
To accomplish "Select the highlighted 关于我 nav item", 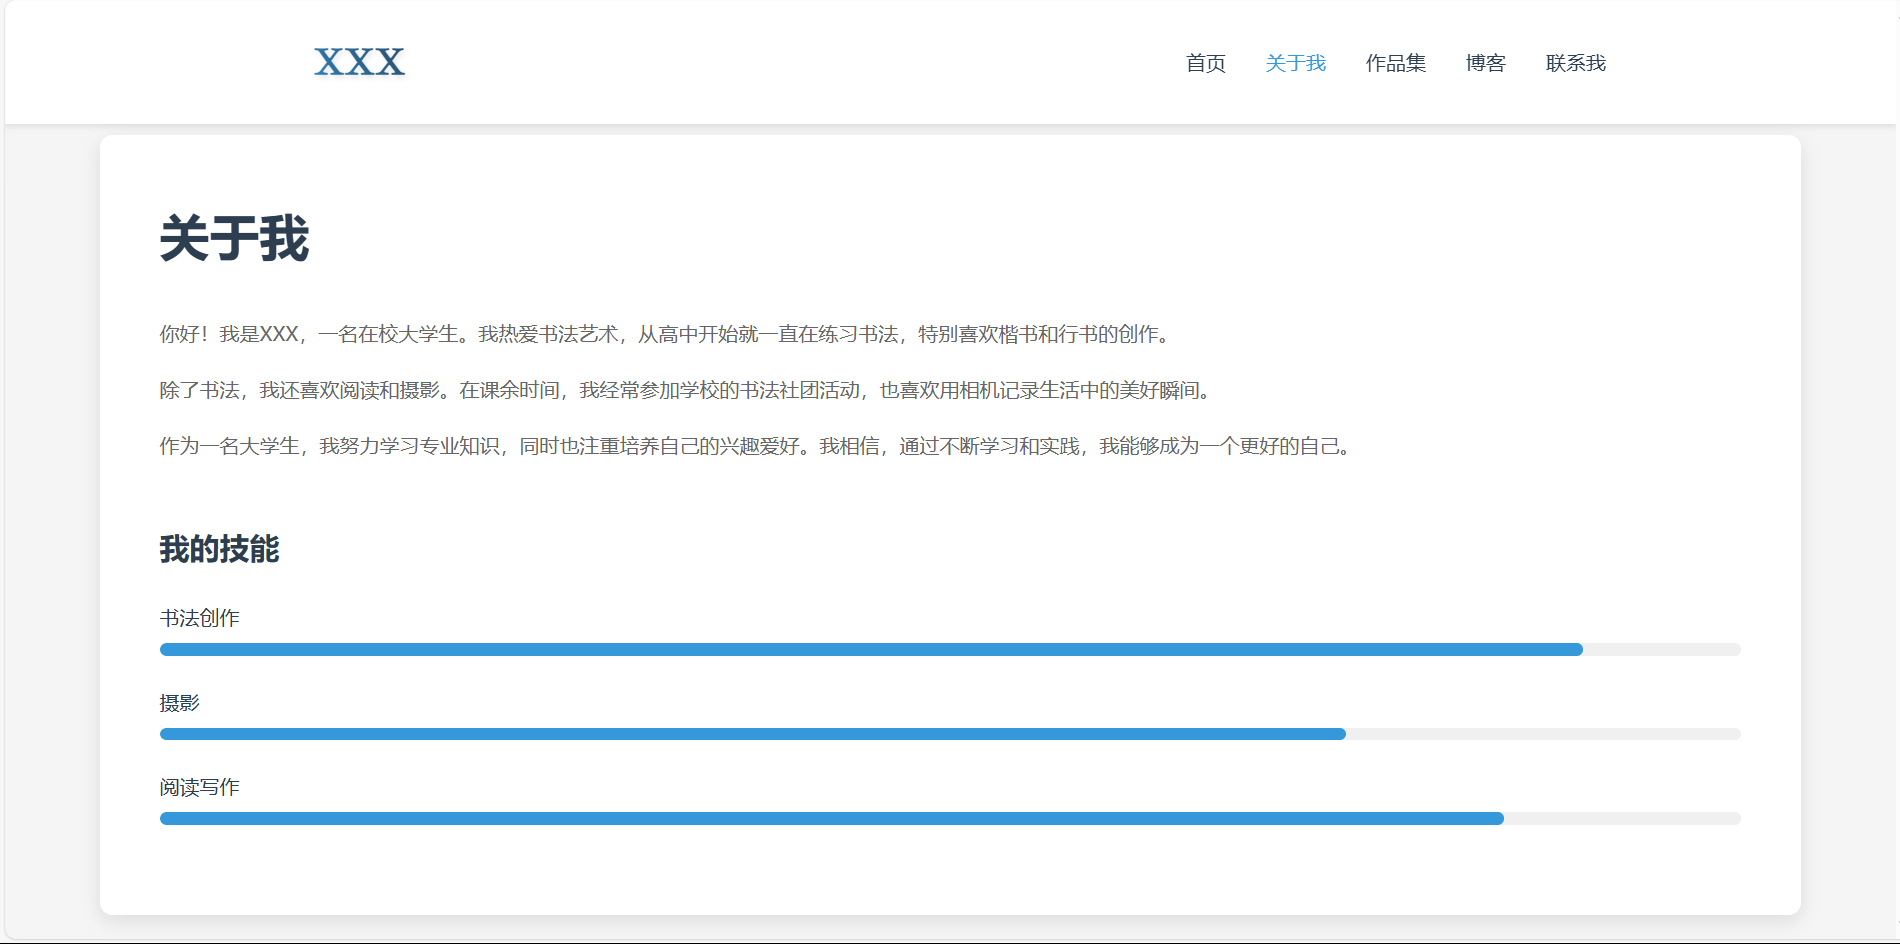I will [1295, 63].
